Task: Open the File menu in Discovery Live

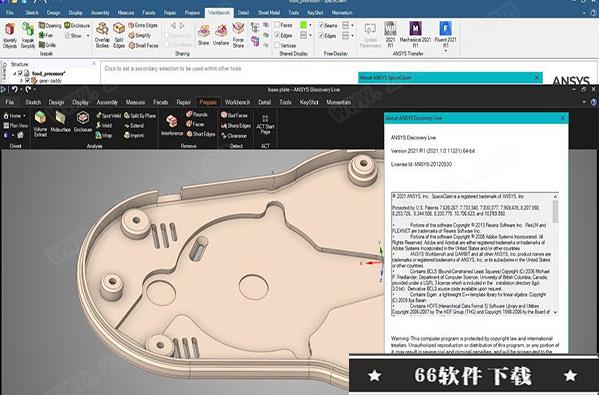Action: 10,102
